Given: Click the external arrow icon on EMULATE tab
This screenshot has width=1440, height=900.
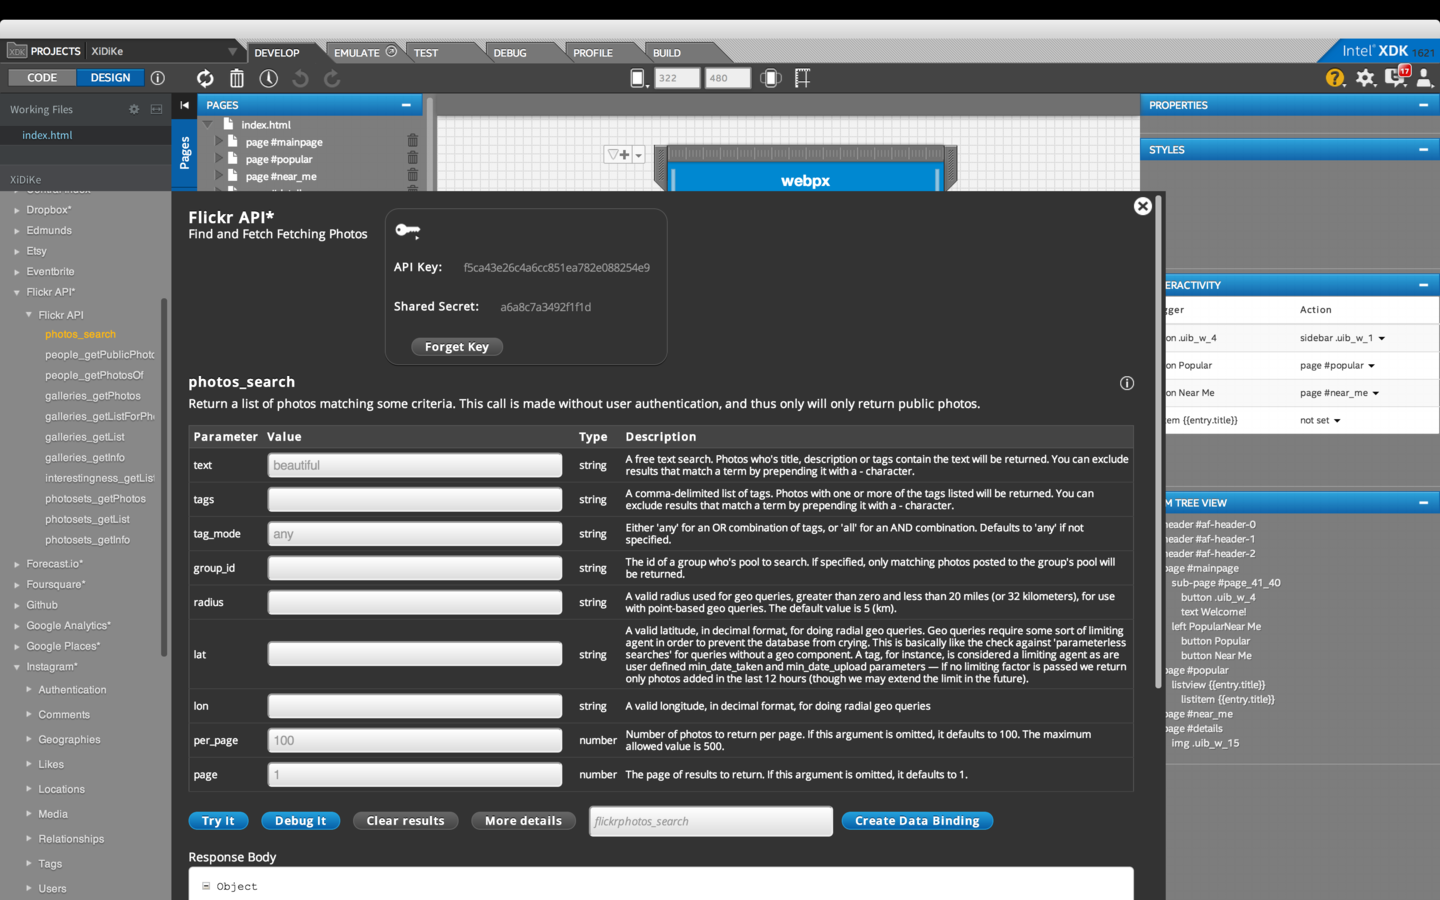Looking at the screenshot, I should 391,52.
